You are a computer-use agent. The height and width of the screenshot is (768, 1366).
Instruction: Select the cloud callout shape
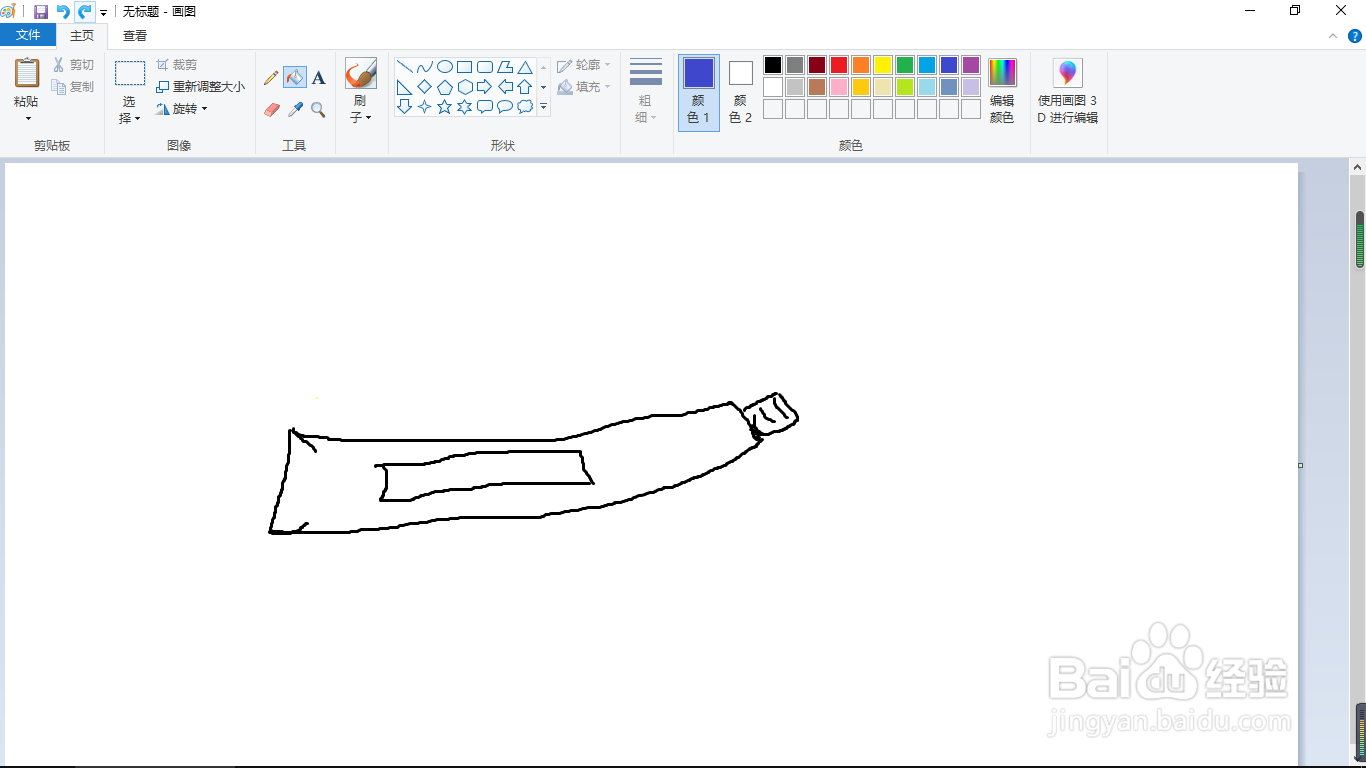point(525,107)
